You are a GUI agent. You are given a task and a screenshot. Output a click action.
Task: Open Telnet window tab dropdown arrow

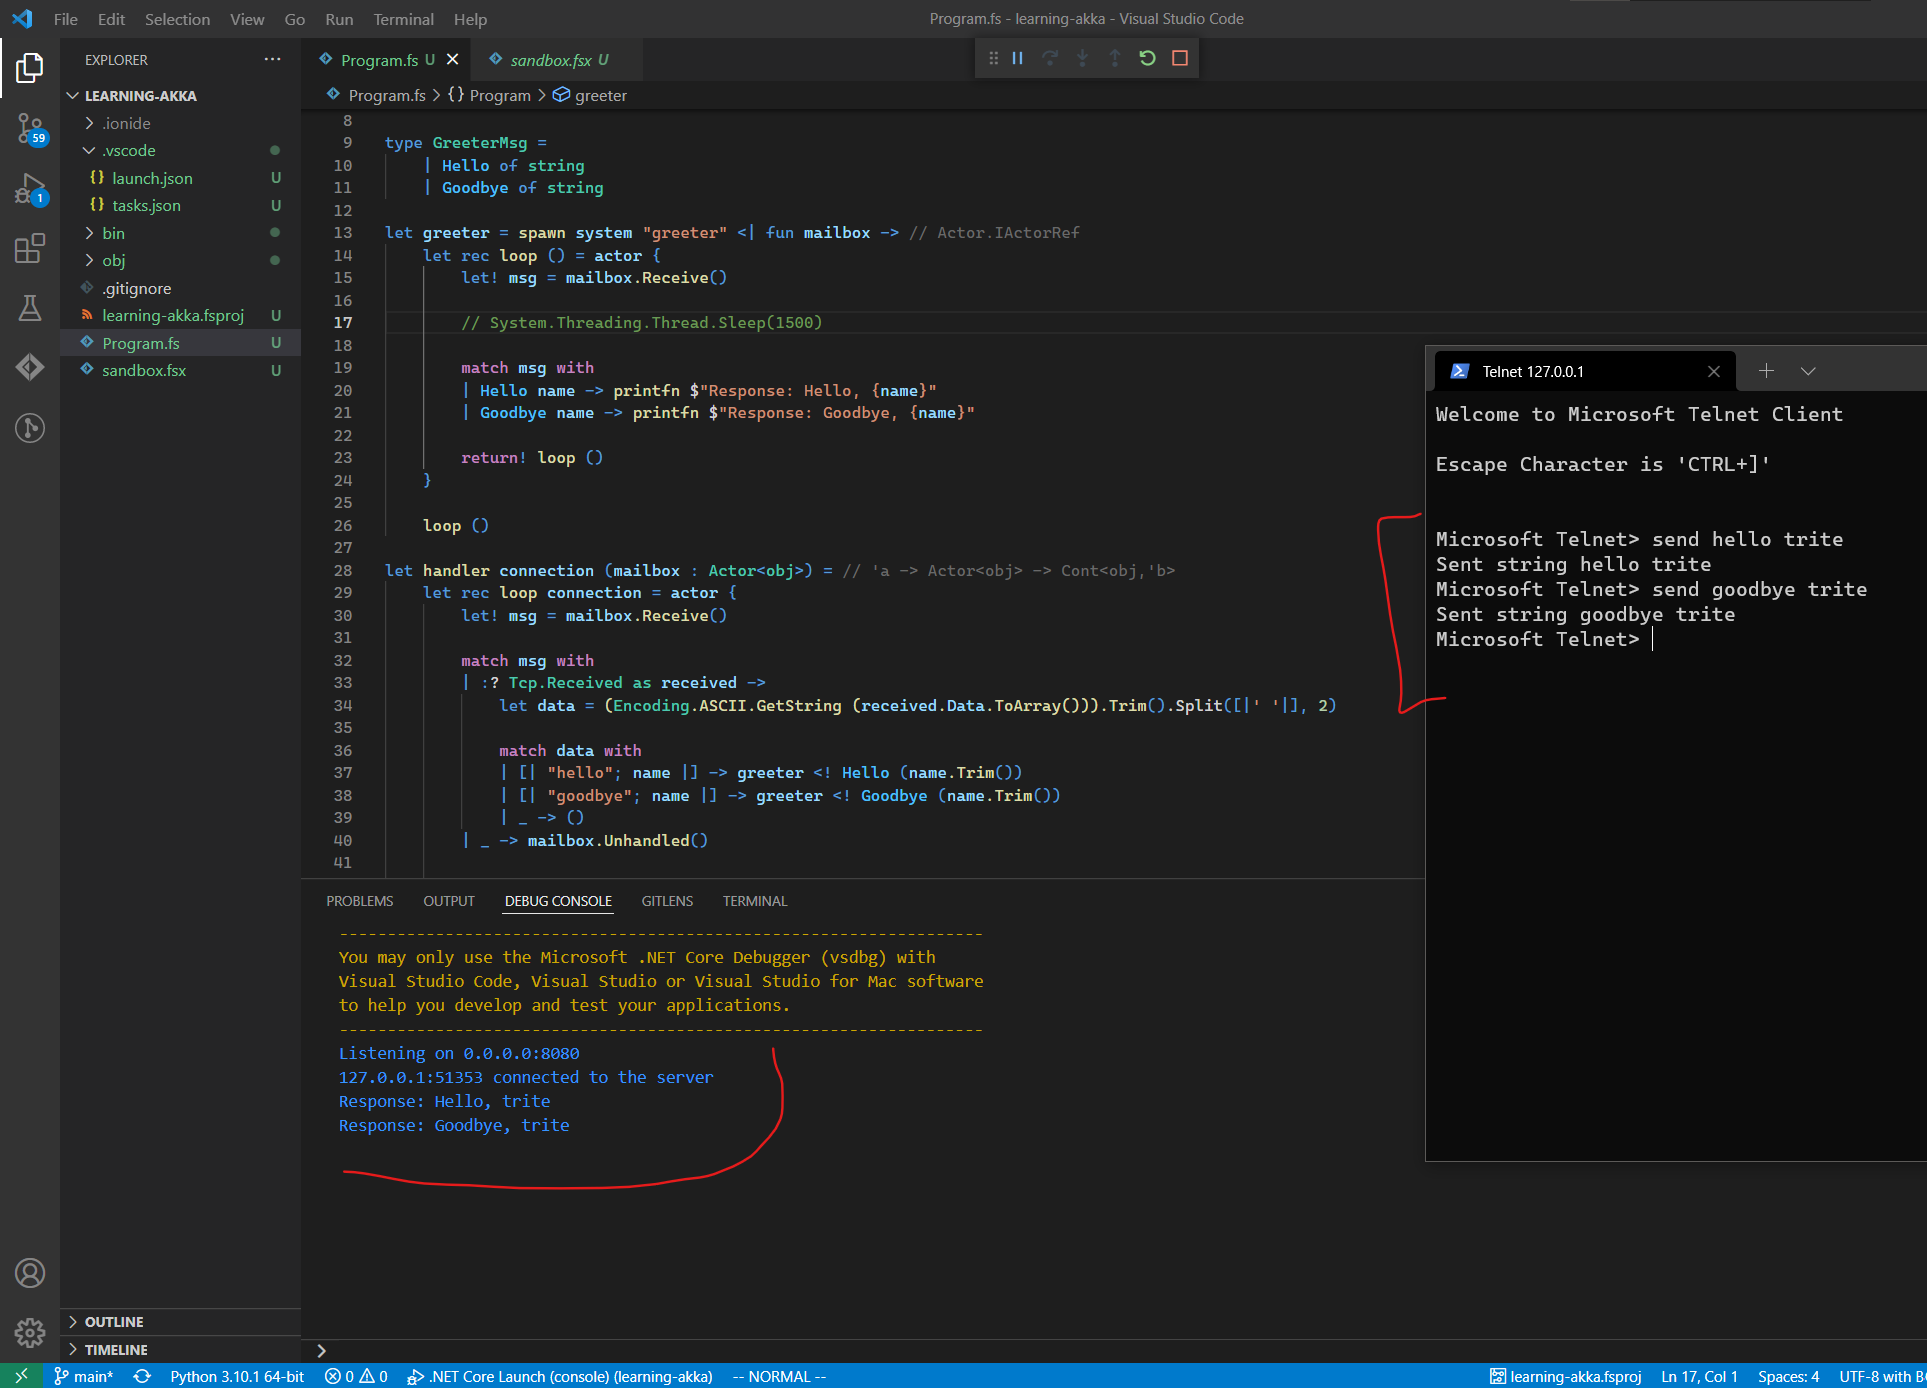click(1808, 371)
